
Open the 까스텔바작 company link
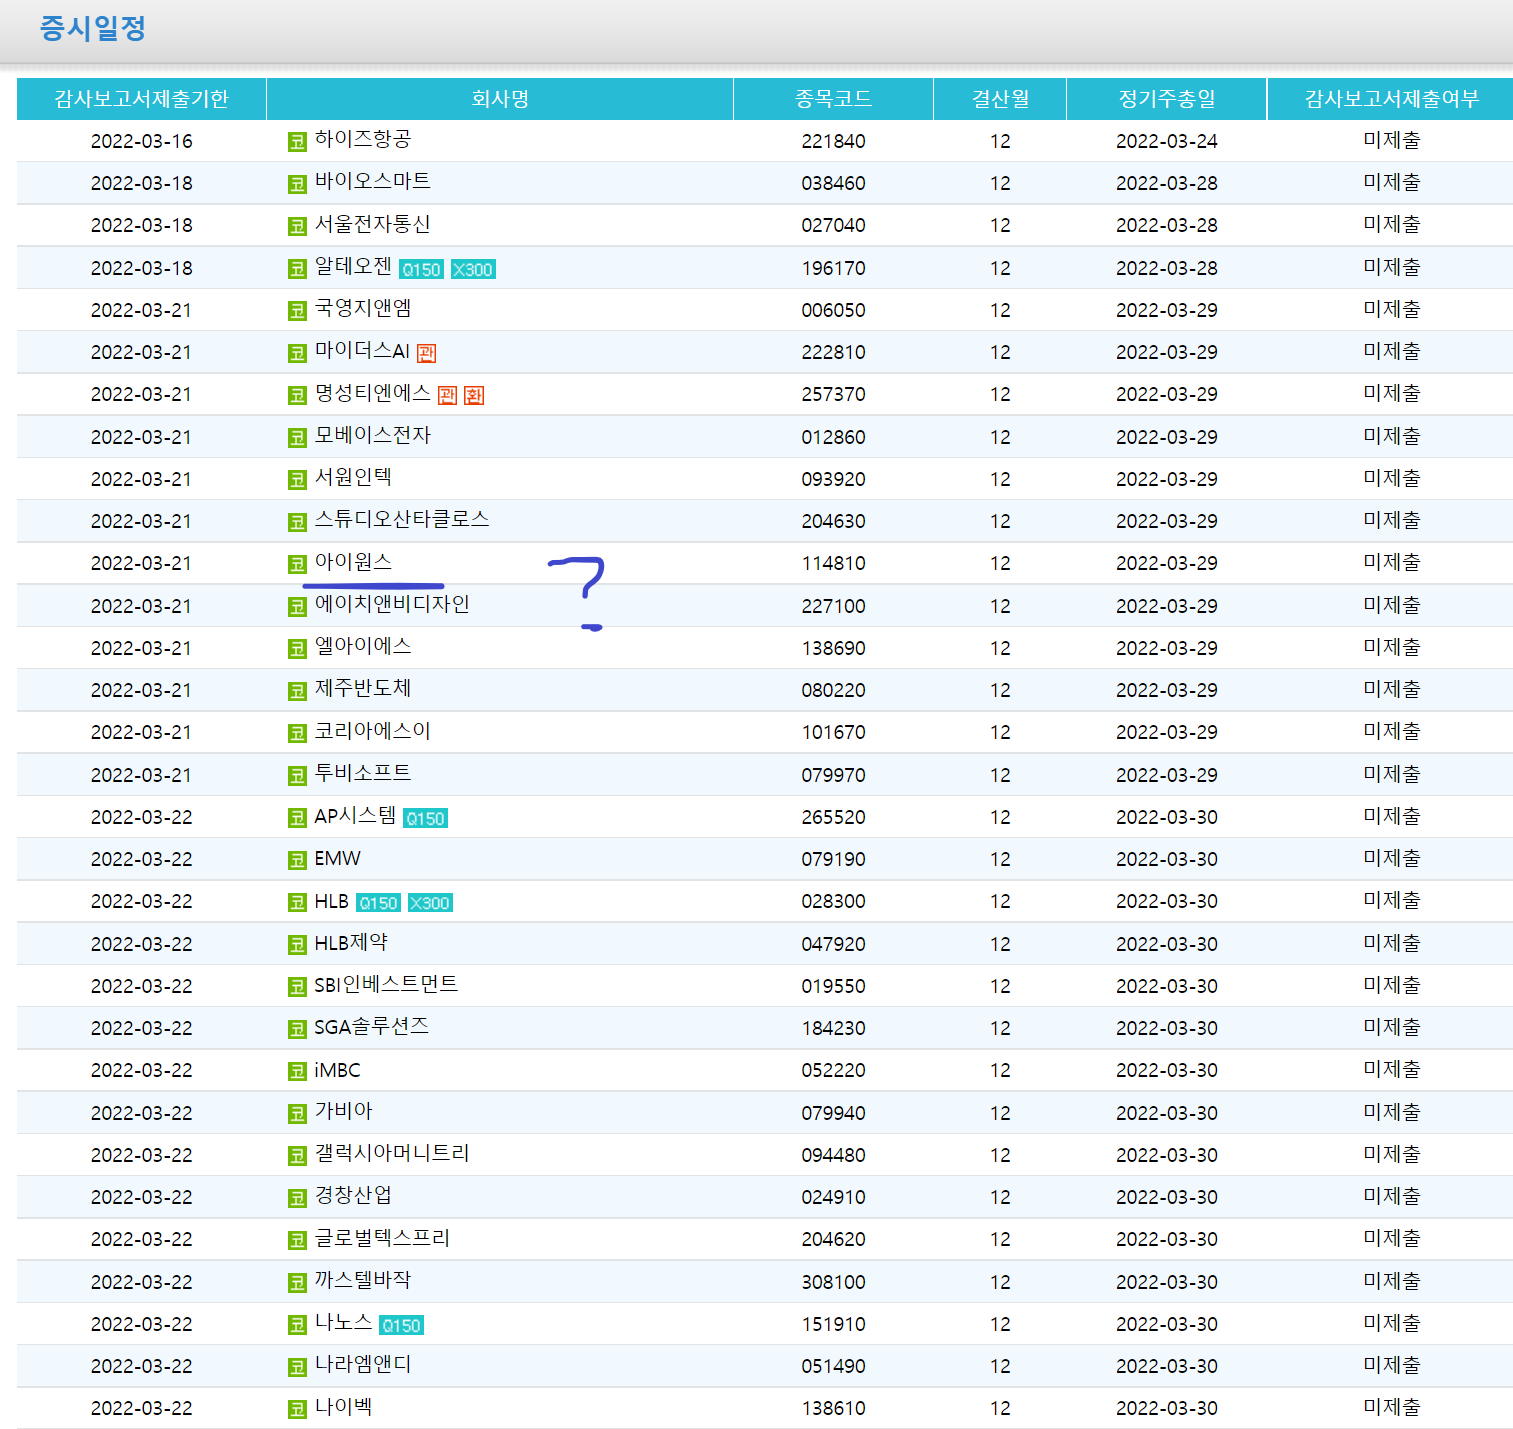click(x=363, y=1280)
